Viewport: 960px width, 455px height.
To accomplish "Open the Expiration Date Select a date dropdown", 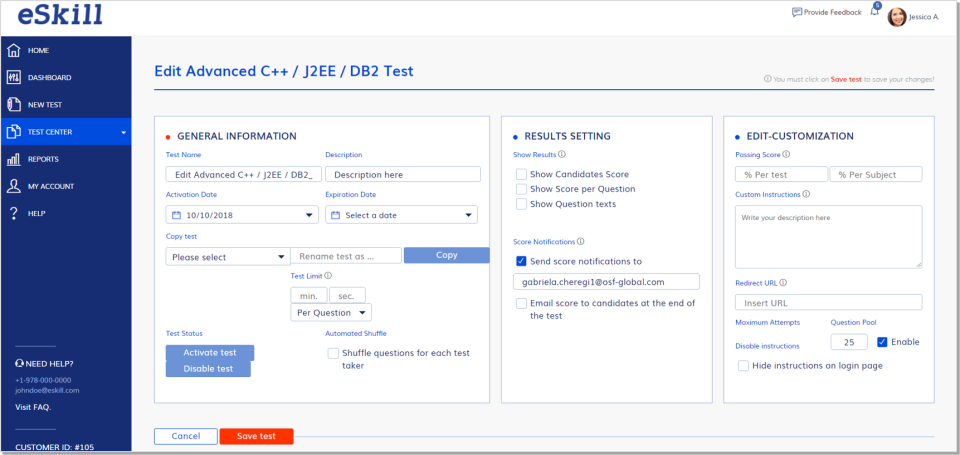I will coord(402,215).
